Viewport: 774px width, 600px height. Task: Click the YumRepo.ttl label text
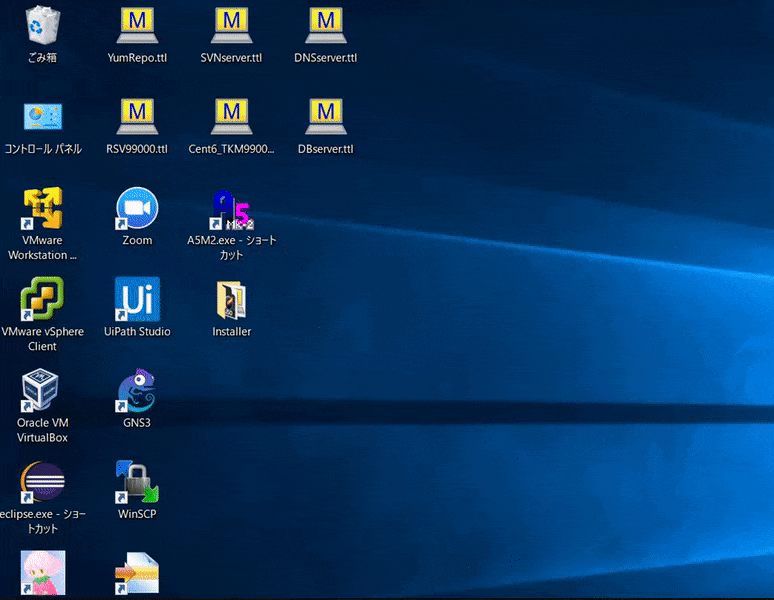(x=137, y=58)
